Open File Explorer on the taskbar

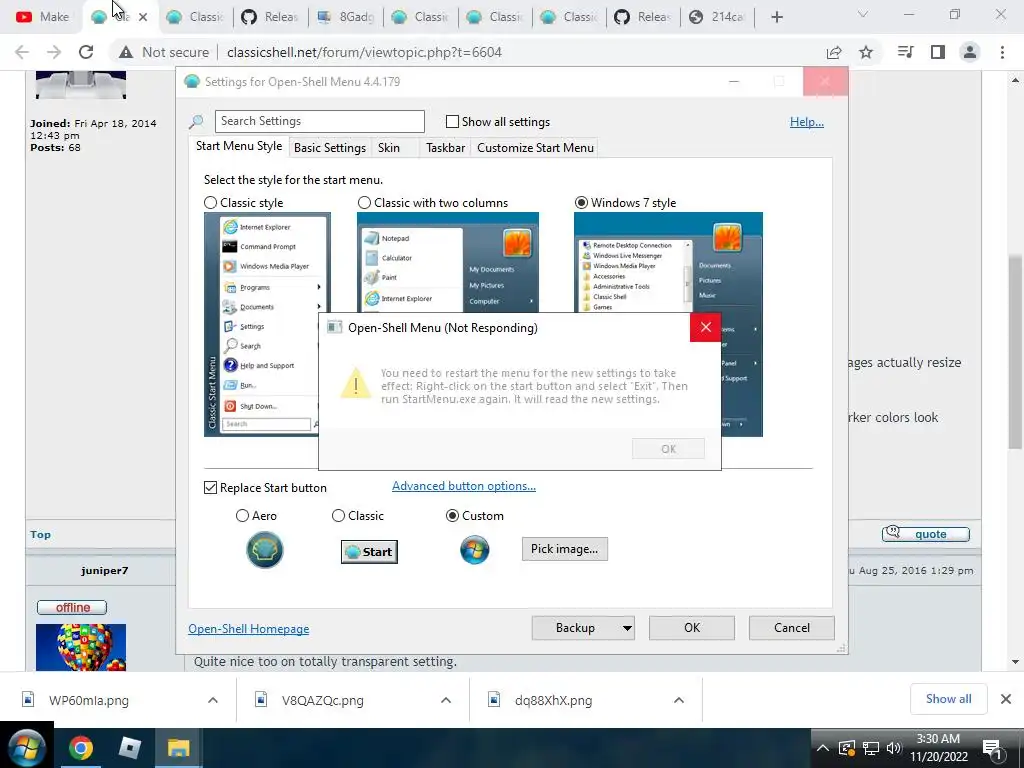[178, 748]
